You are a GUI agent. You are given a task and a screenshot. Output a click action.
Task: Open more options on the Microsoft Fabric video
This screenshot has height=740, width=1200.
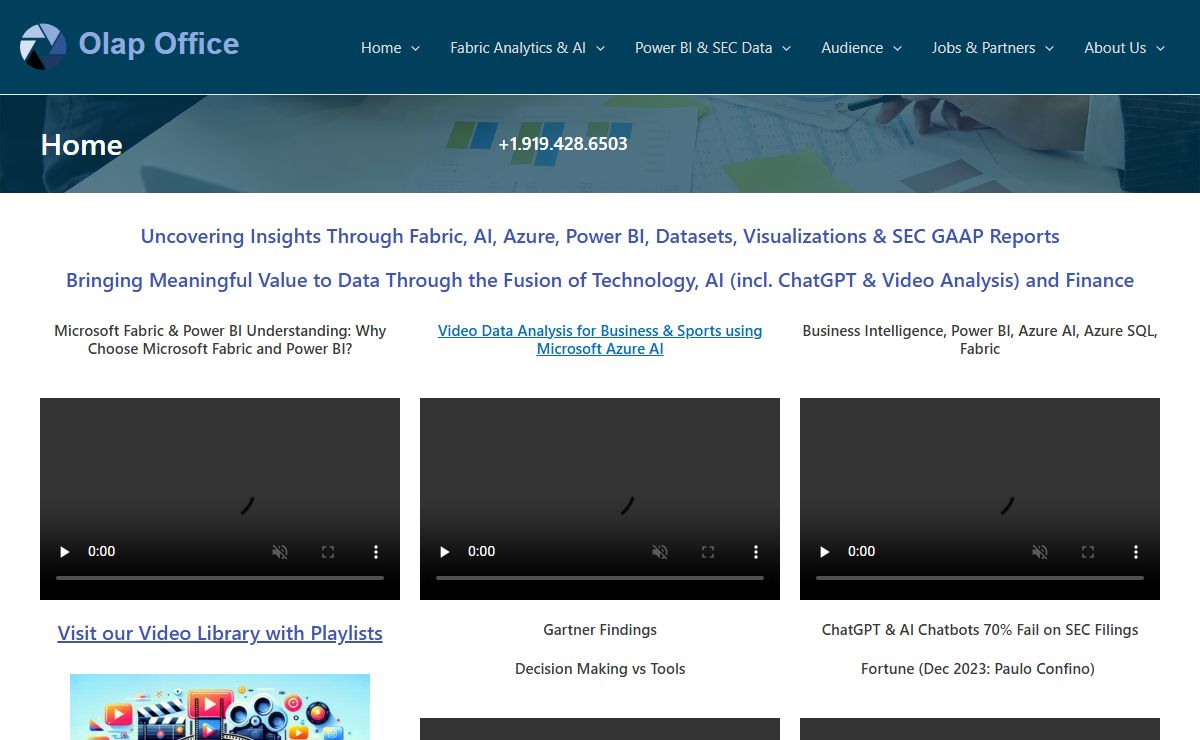point(376,551)
